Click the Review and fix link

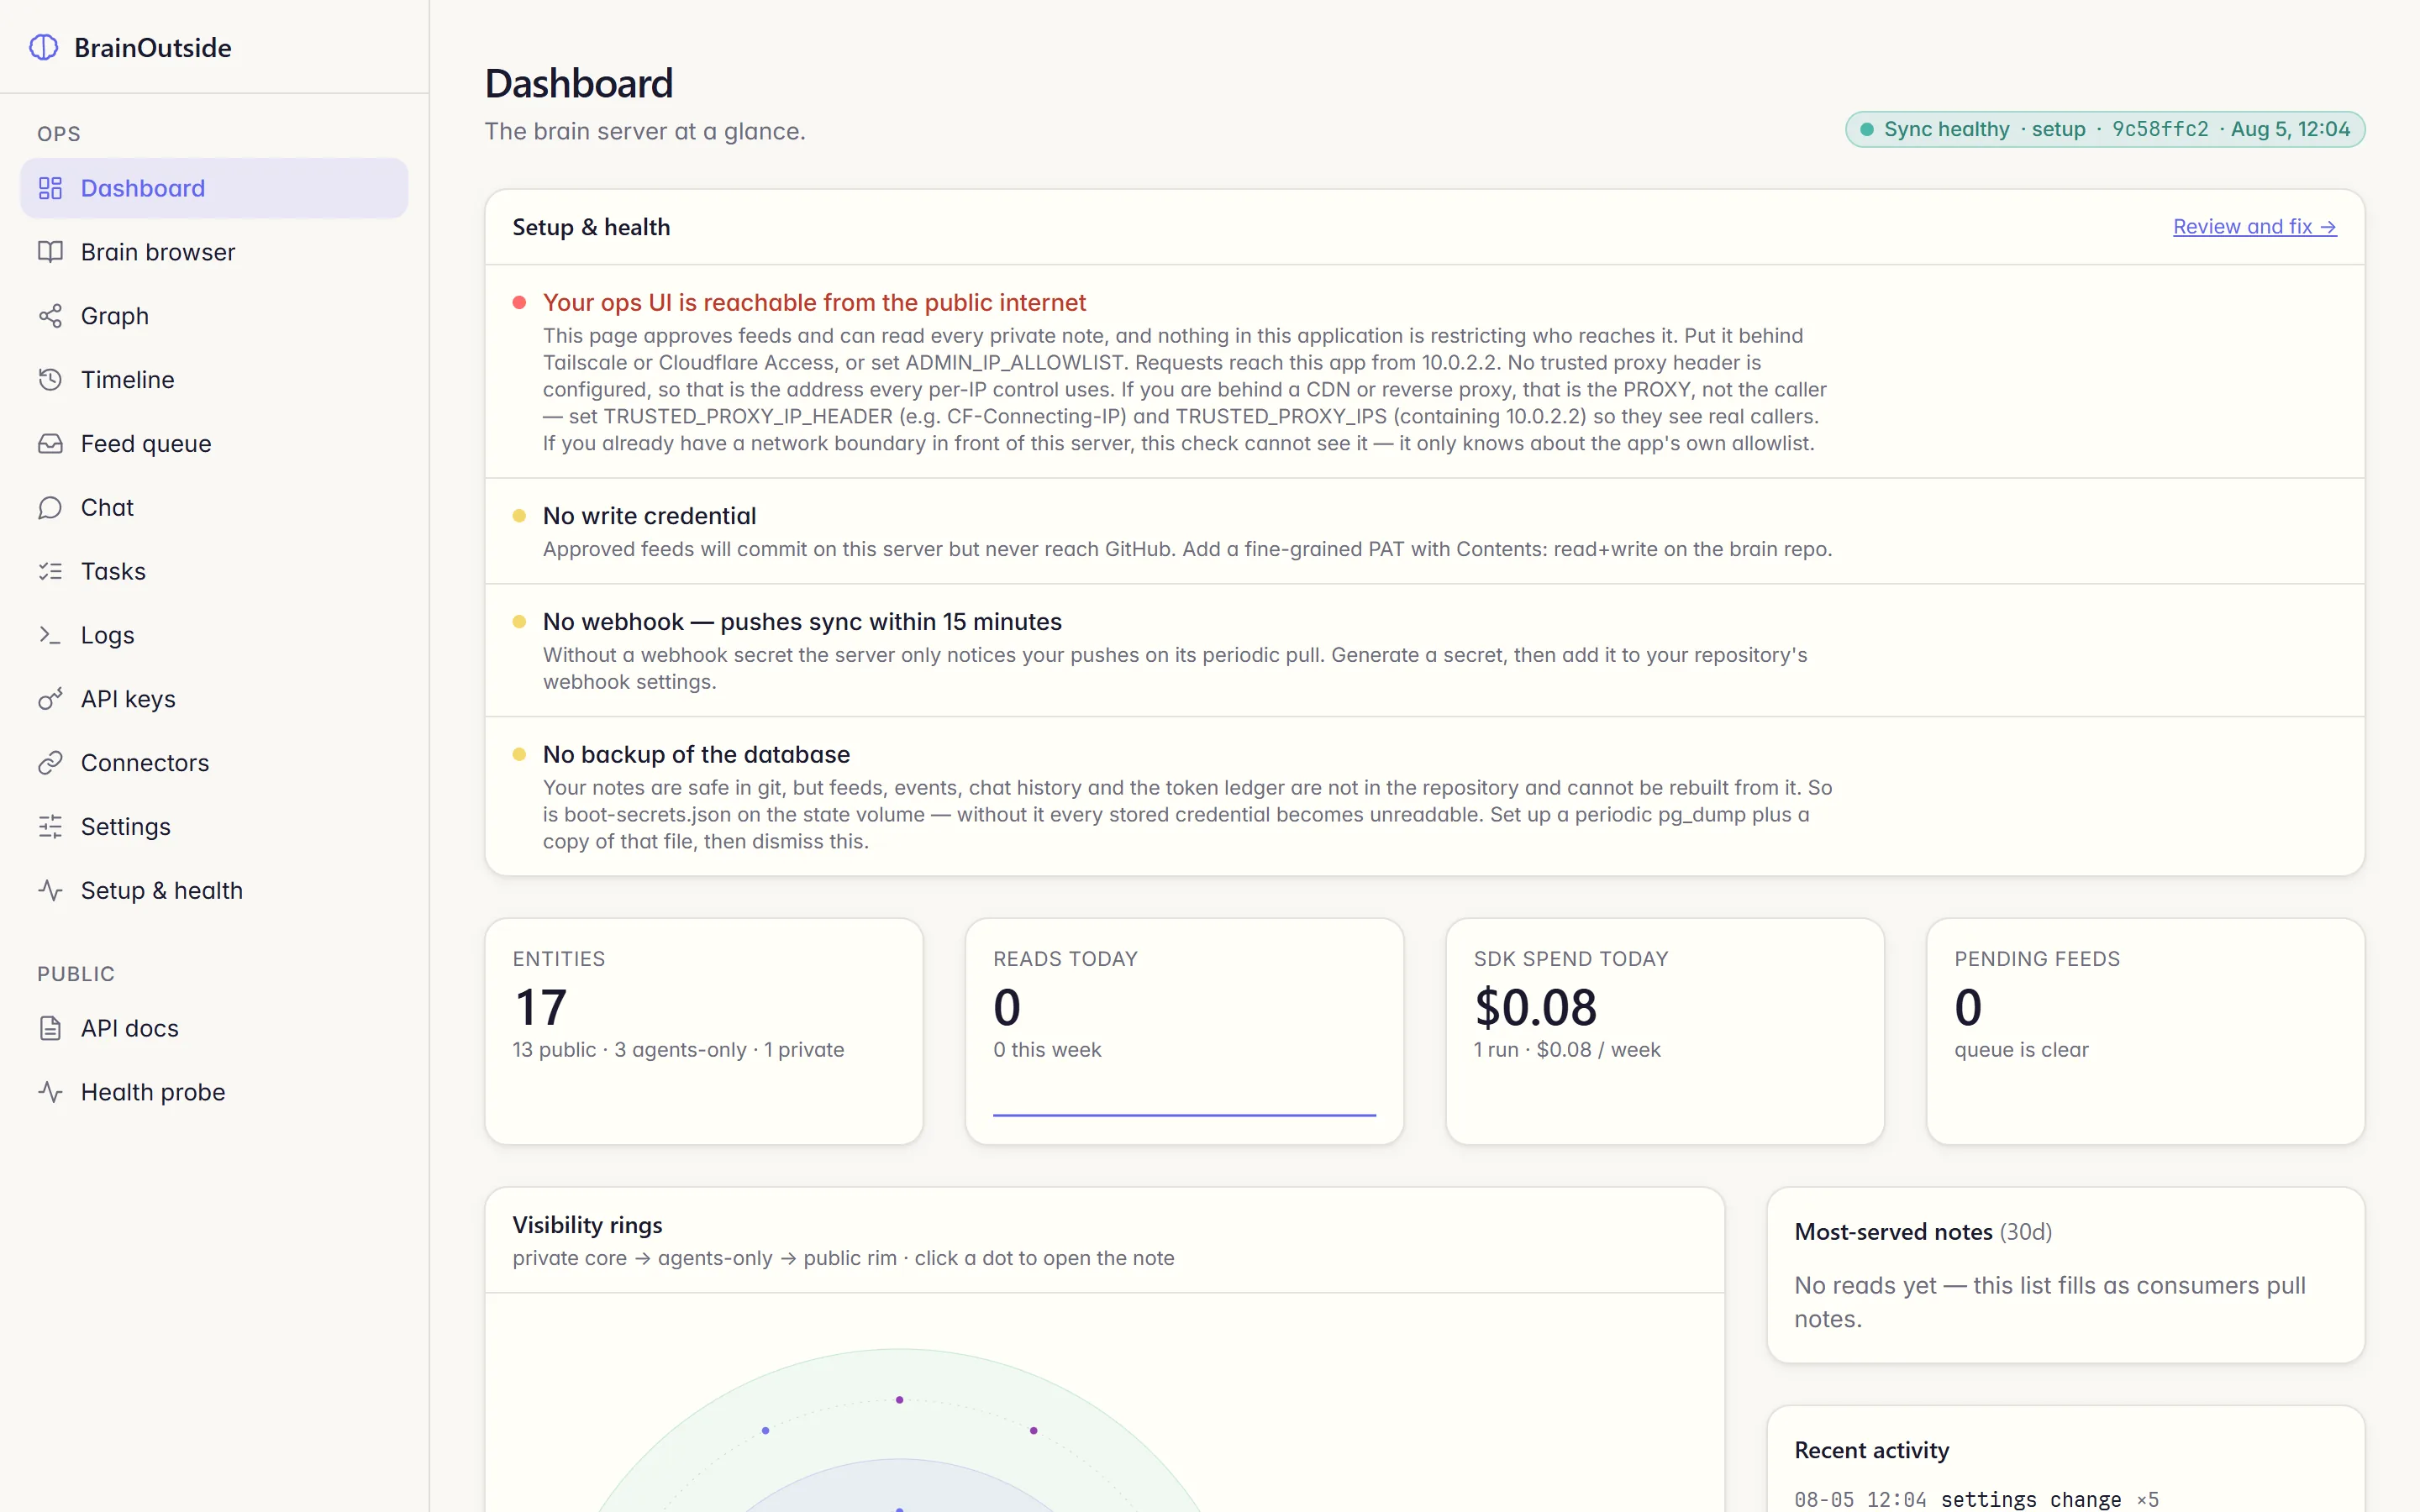(2254, 227)
